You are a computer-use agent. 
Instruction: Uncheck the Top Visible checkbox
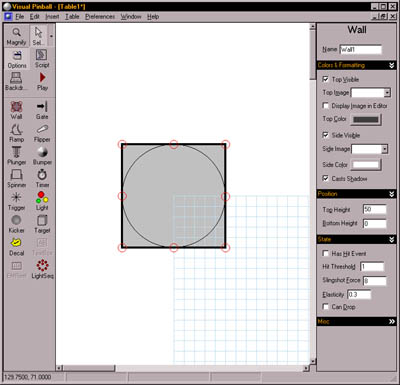point(326,79)
